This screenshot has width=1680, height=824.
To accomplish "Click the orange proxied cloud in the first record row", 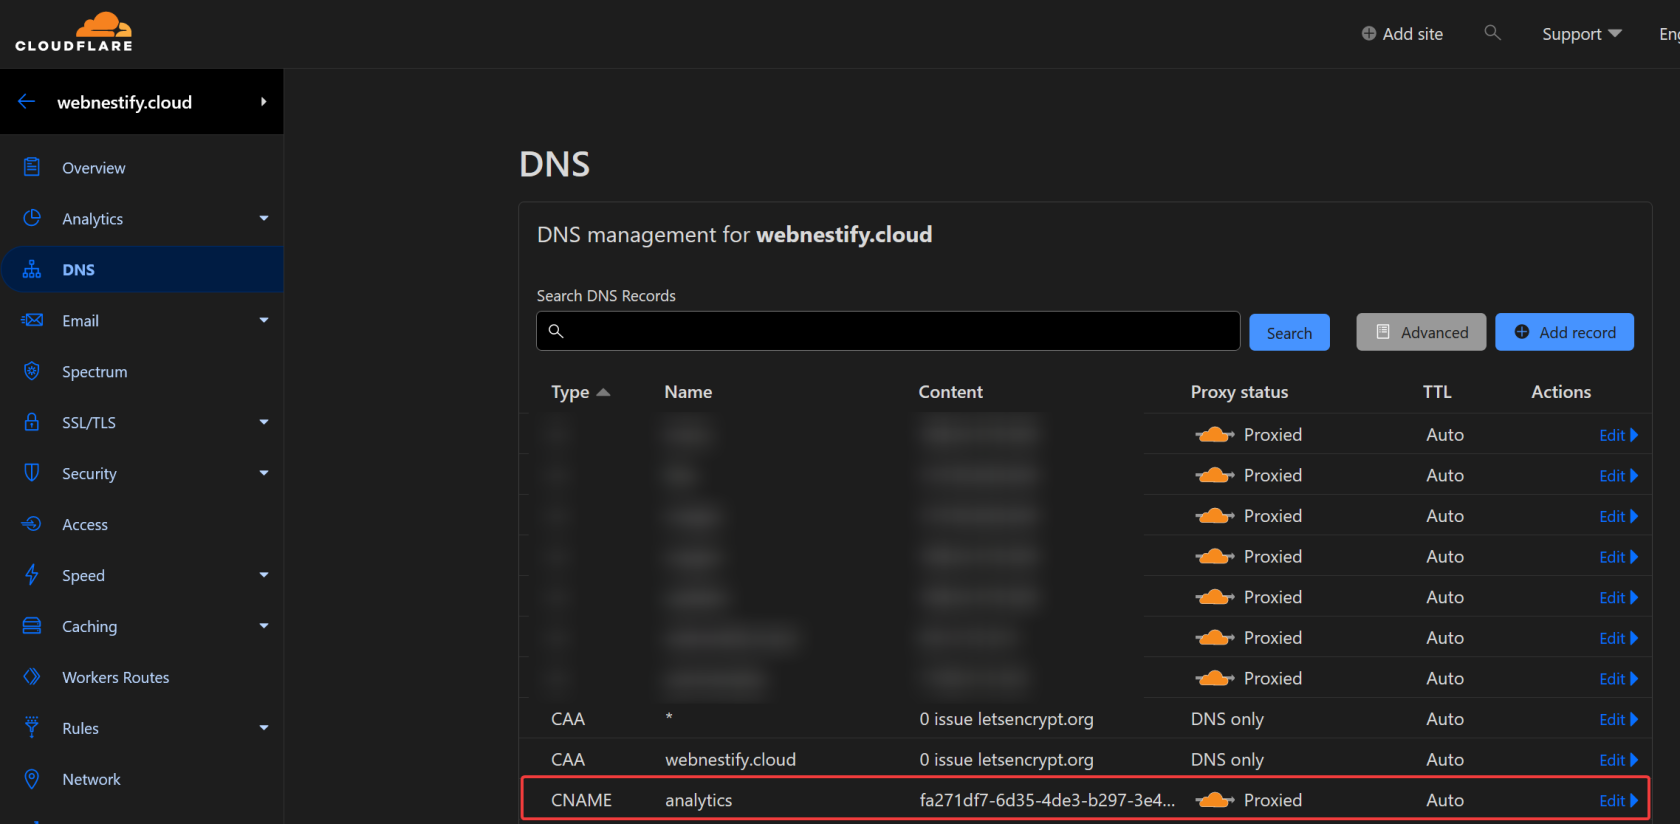I will coord(1215,434).
